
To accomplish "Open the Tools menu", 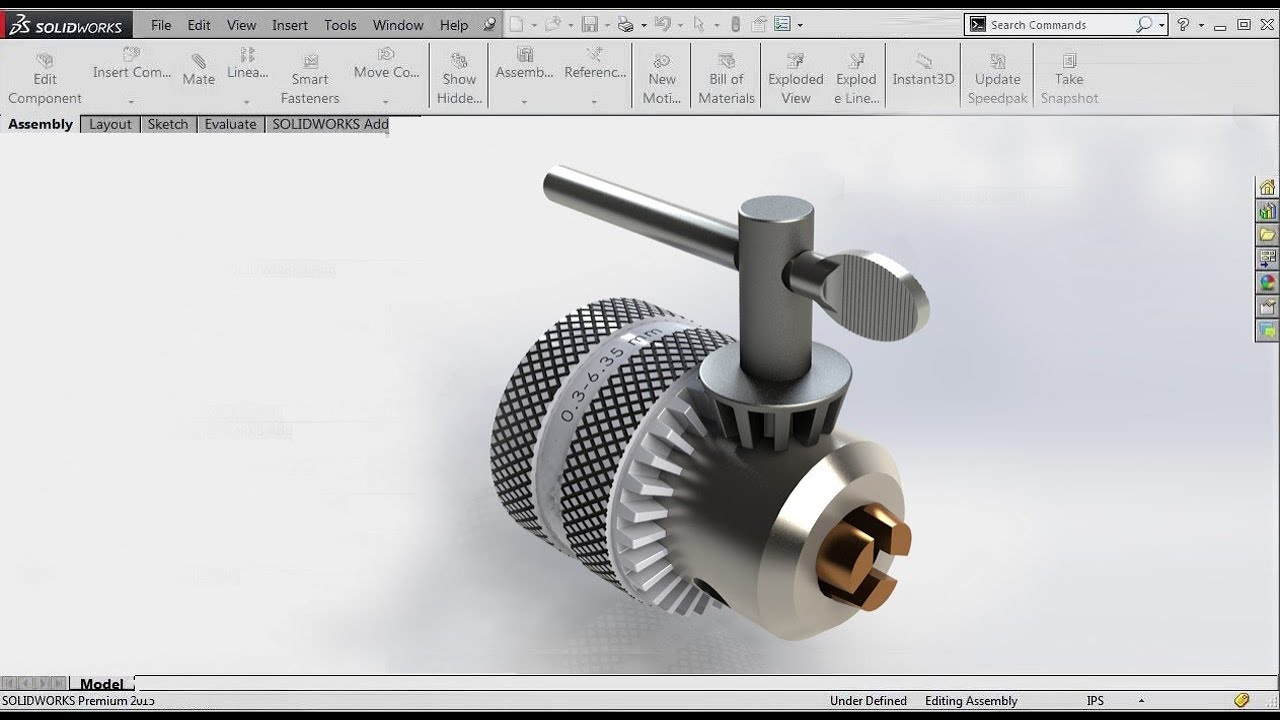I will tap(340, 25).
